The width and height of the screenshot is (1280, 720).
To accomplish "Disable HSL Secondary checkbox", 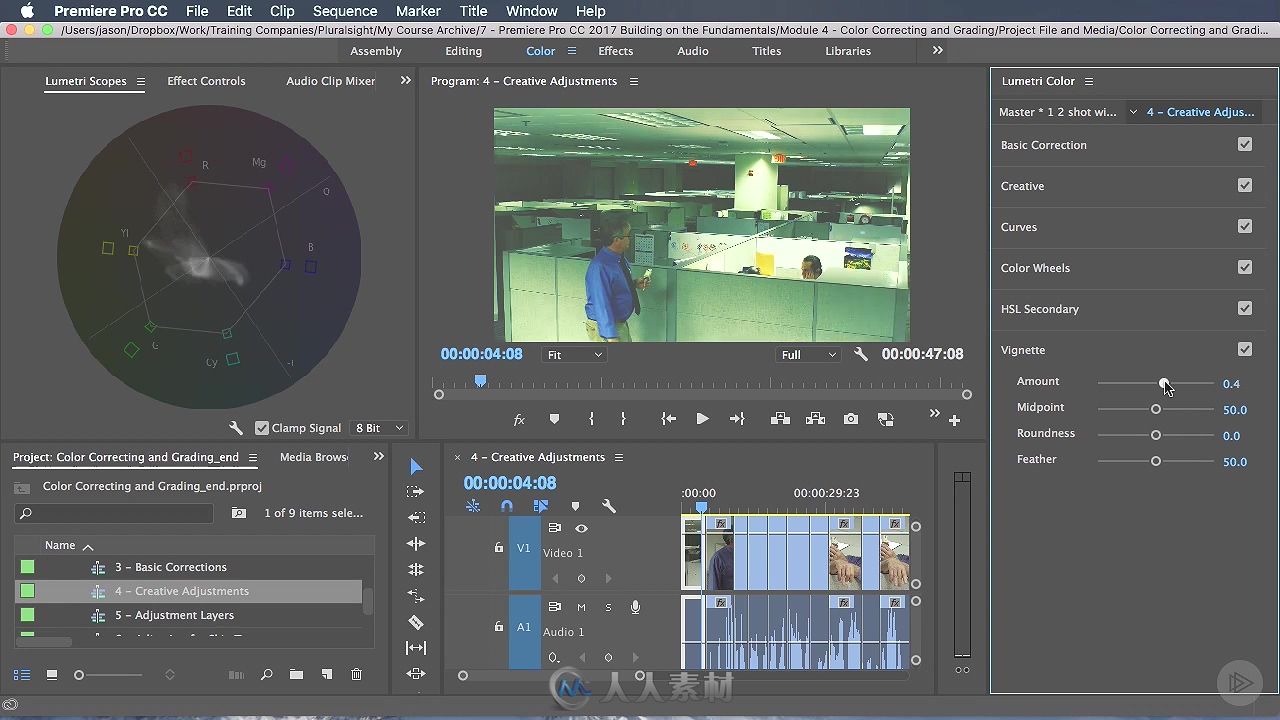I will point(1245,308).
